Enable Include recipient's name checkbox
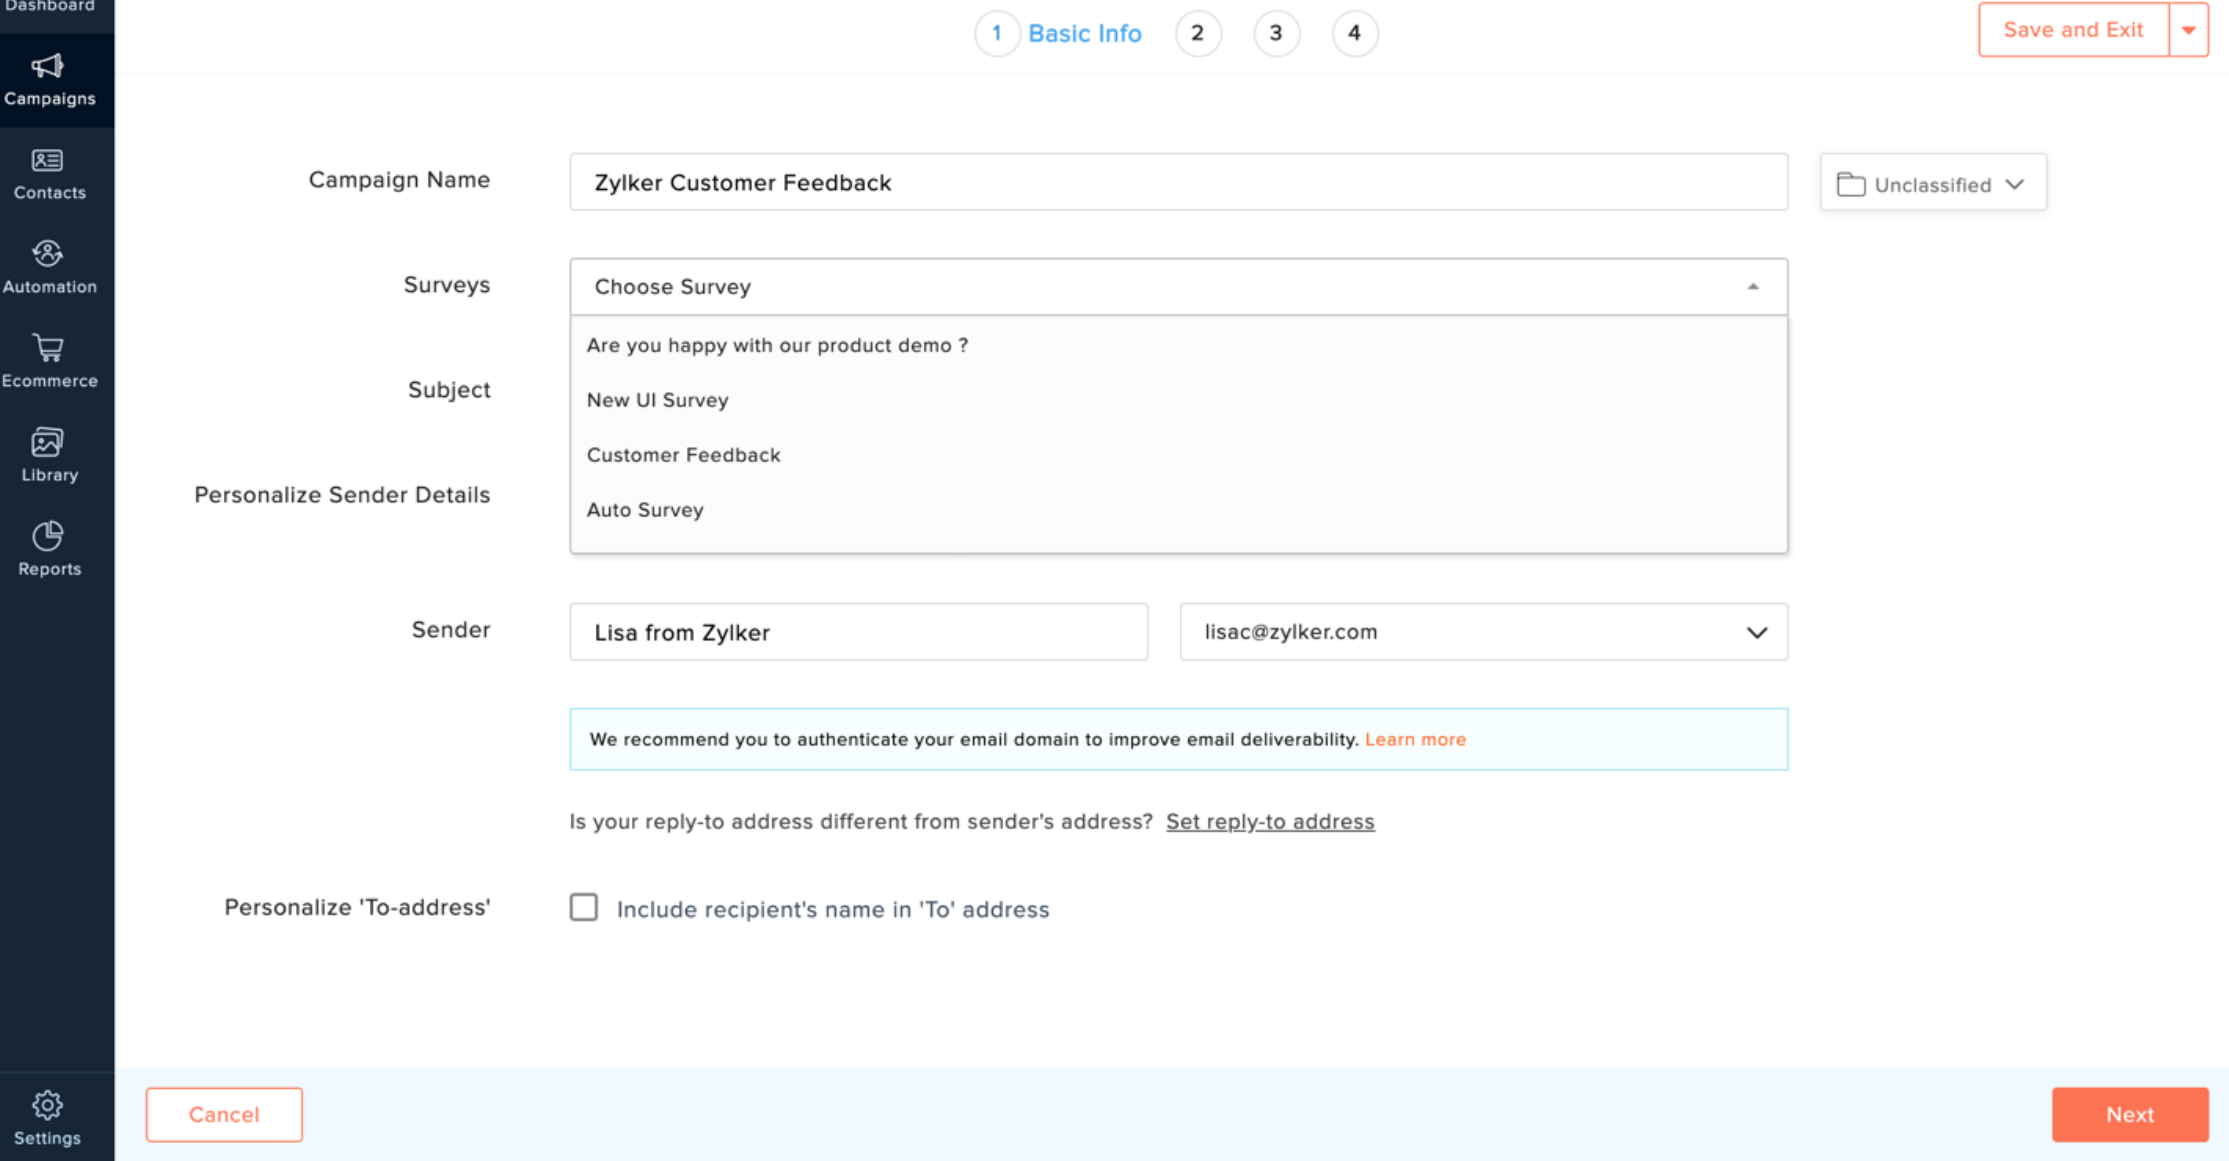Screen dimensions: 2229x1161 click(584, 908)
